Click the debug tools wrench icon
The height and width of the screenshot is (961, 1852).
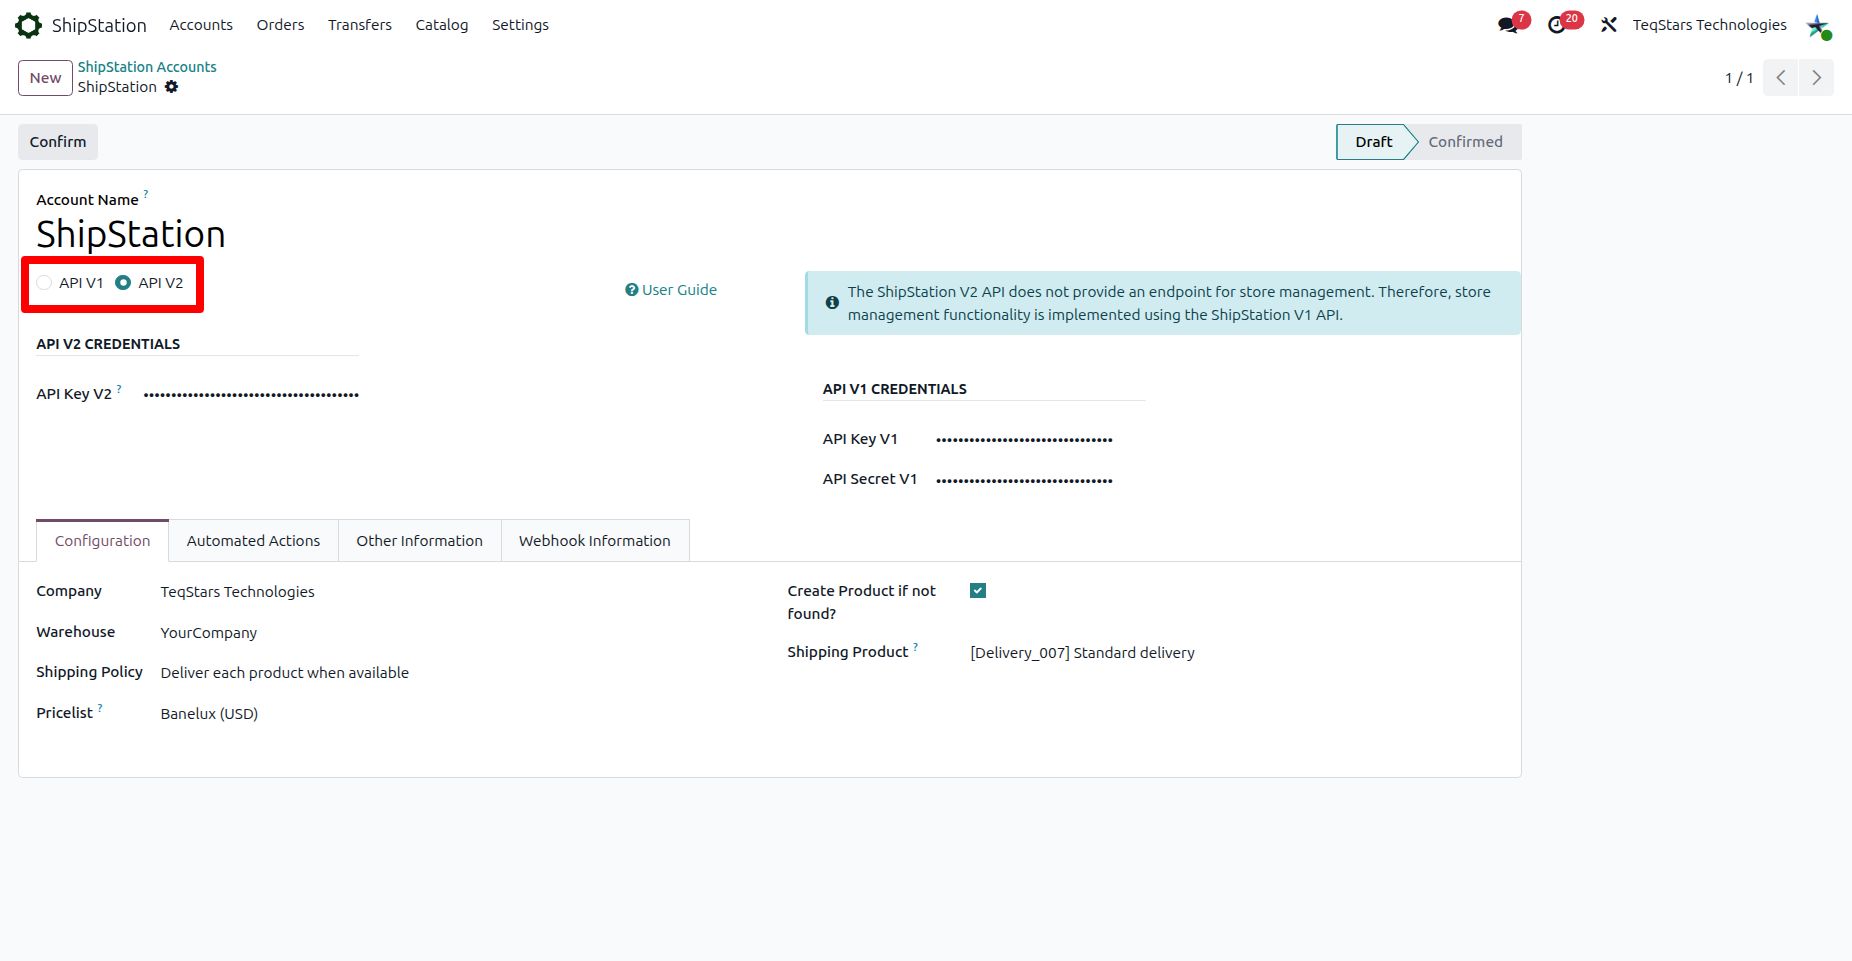(x=1608, y=25)
